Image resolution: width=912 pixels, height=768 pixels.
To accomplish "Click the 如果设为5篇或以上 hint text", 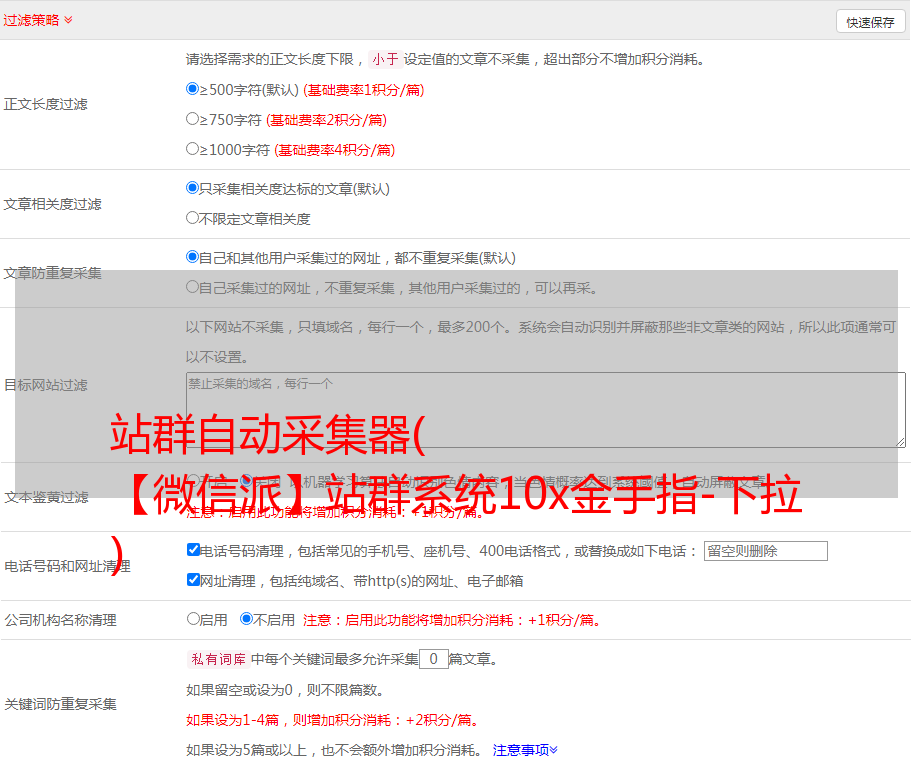I will (x=334, y=751).
